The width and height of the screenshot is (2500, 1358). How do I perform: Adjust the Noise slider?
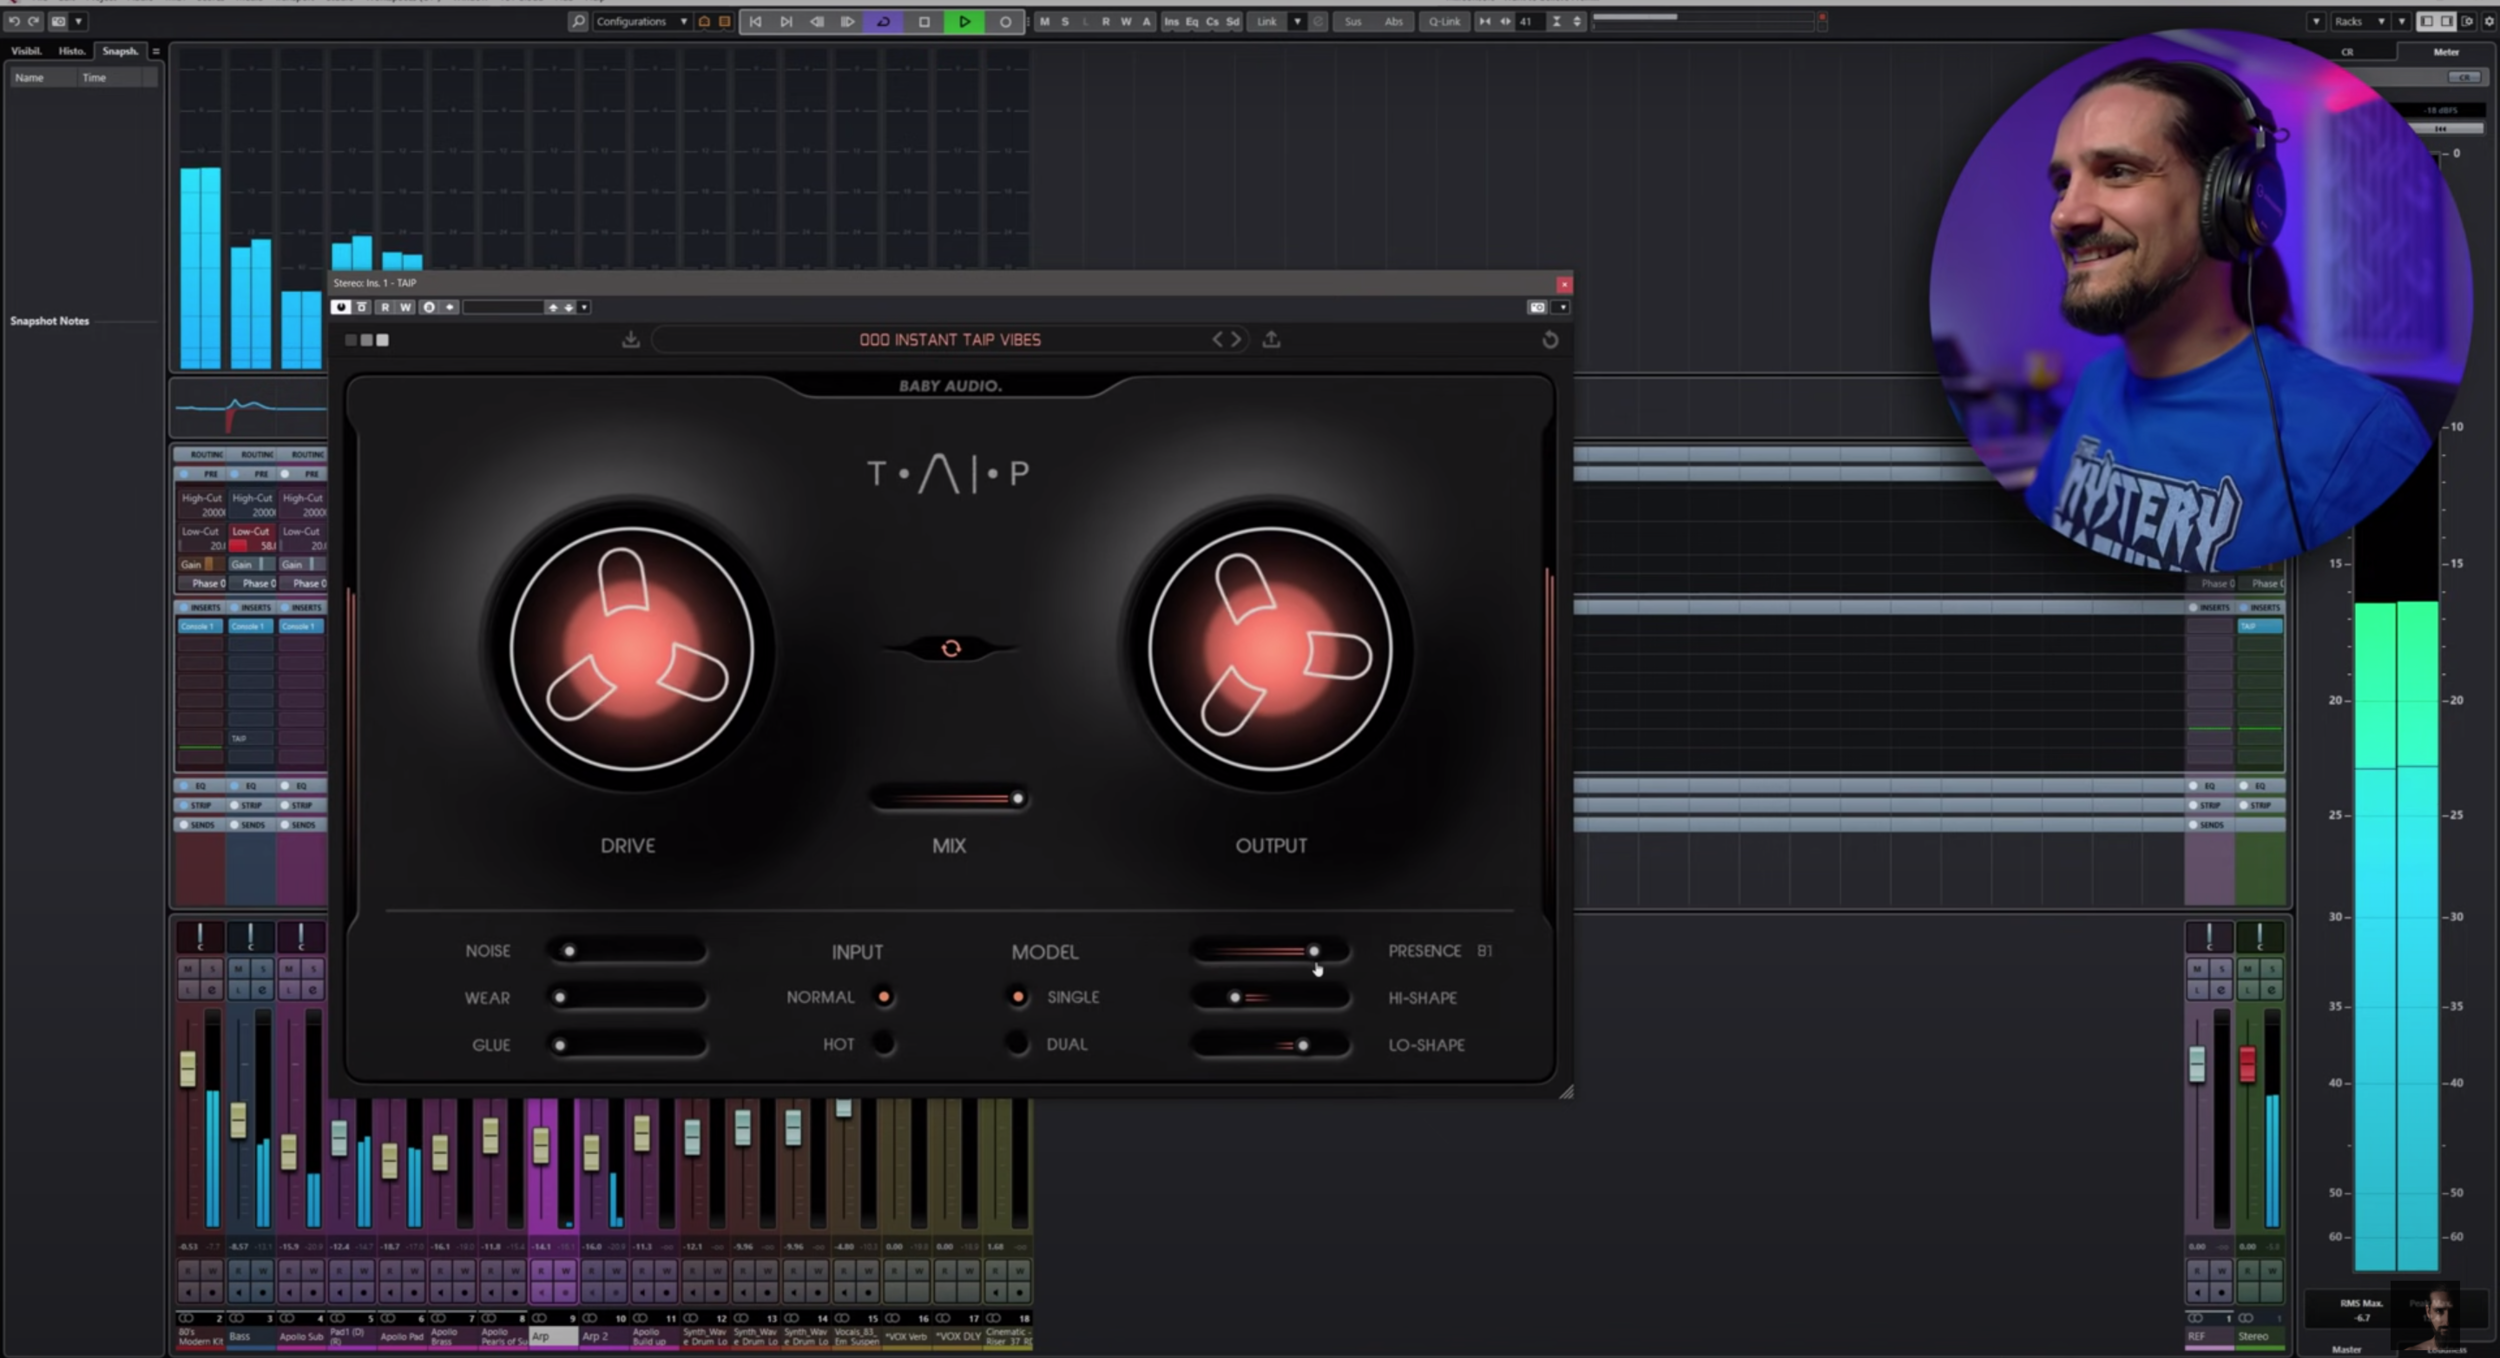[x=627, y=951]
